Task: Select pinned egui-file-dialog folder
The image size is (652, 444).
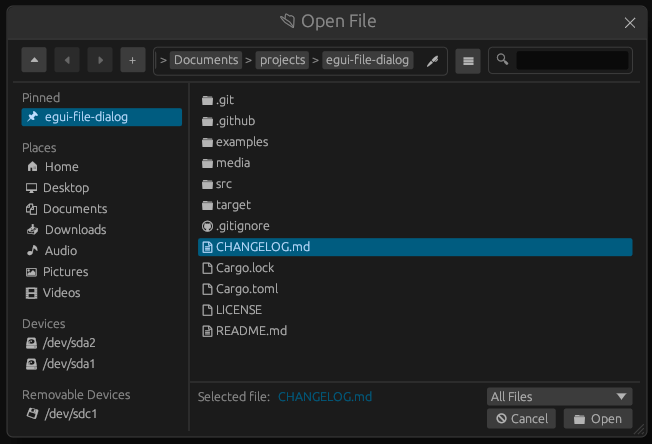Action: [x=101, y=117]
